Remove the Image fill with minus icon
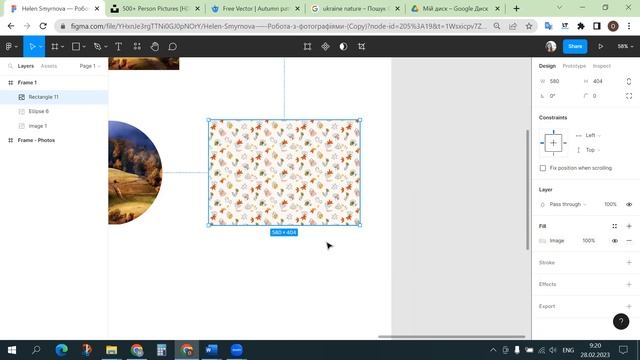The height and width of the screenshot is (360, 640). coord(629,241)
